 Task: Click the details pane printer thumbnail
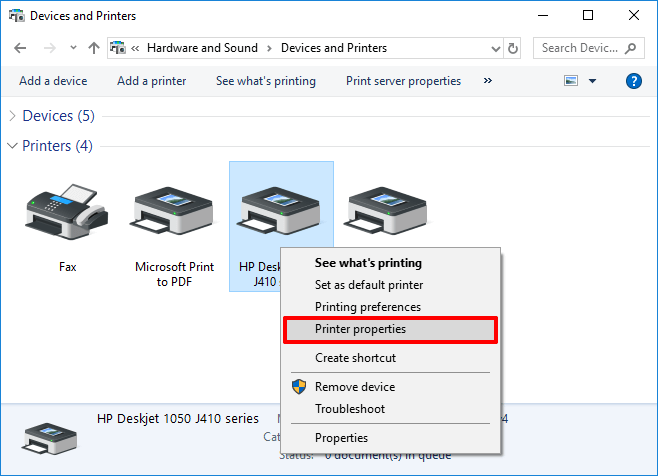(49, 439)
